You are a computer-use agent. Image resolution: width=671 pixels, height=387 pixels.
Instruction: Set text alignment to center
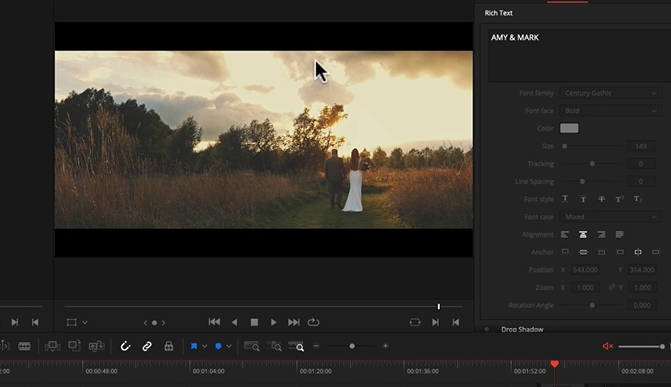click(x=583, y=234)
